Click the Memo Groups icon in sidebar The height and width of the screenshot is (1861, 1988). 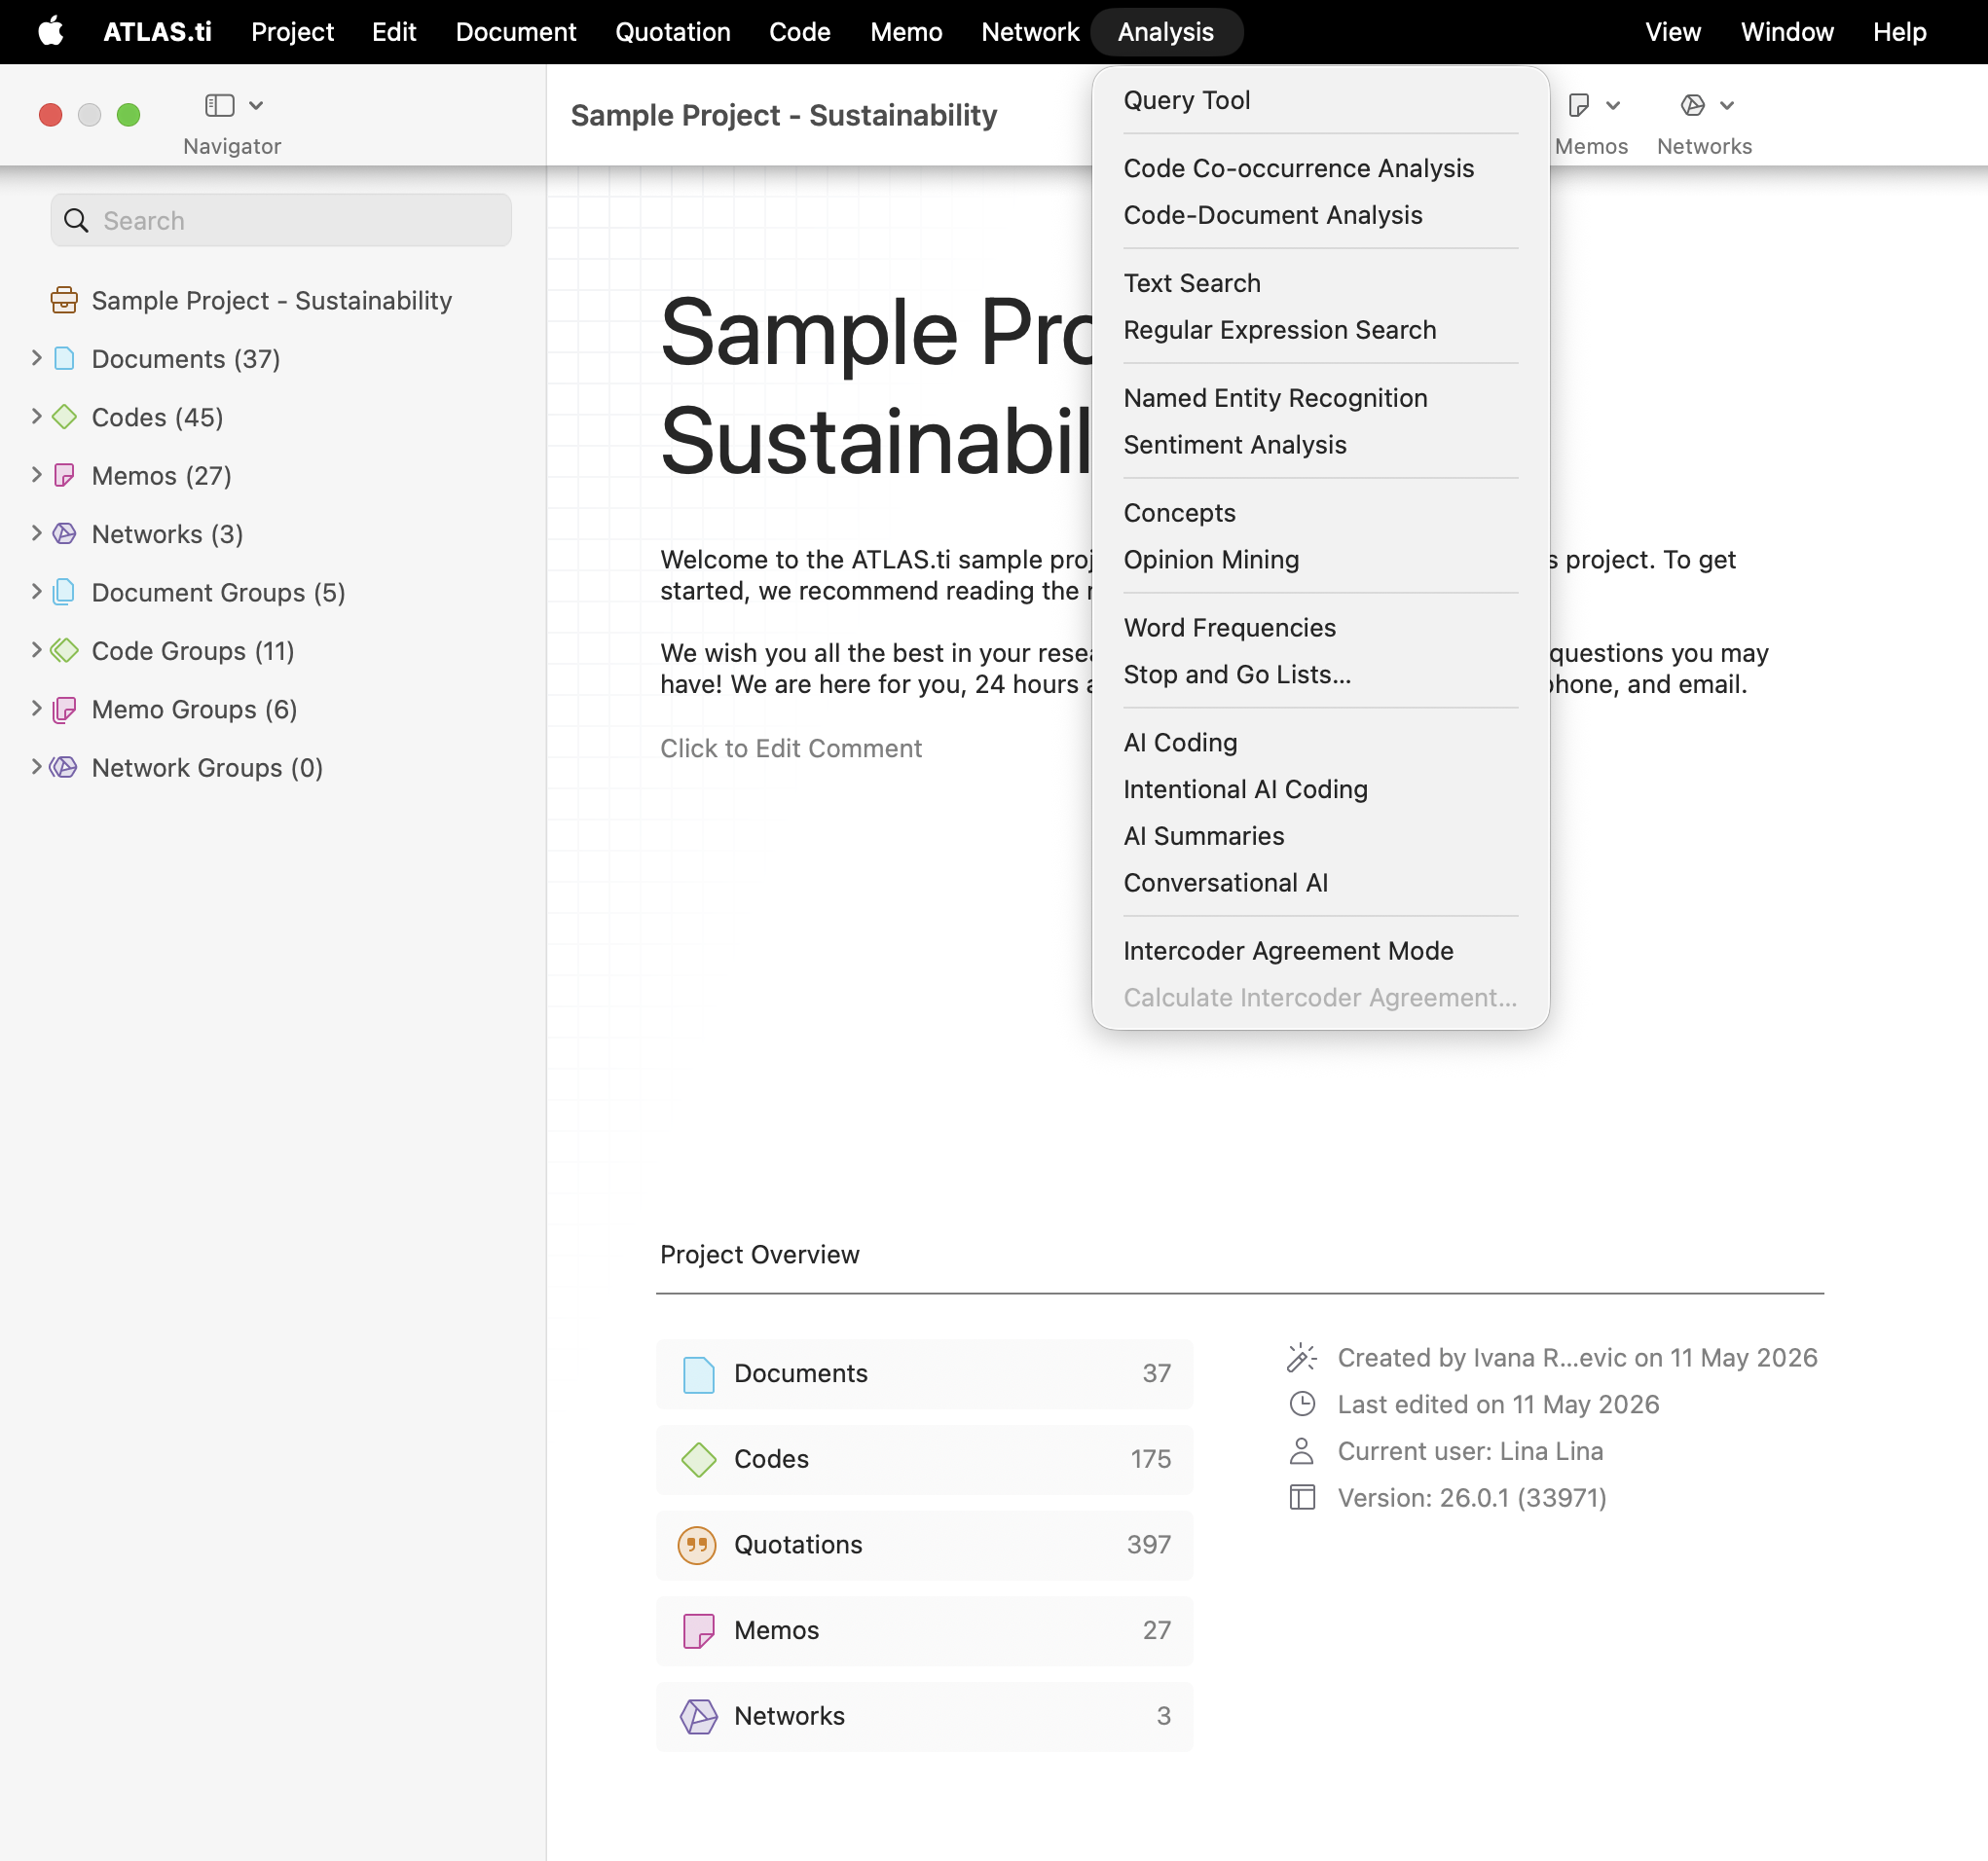(64, 709)
